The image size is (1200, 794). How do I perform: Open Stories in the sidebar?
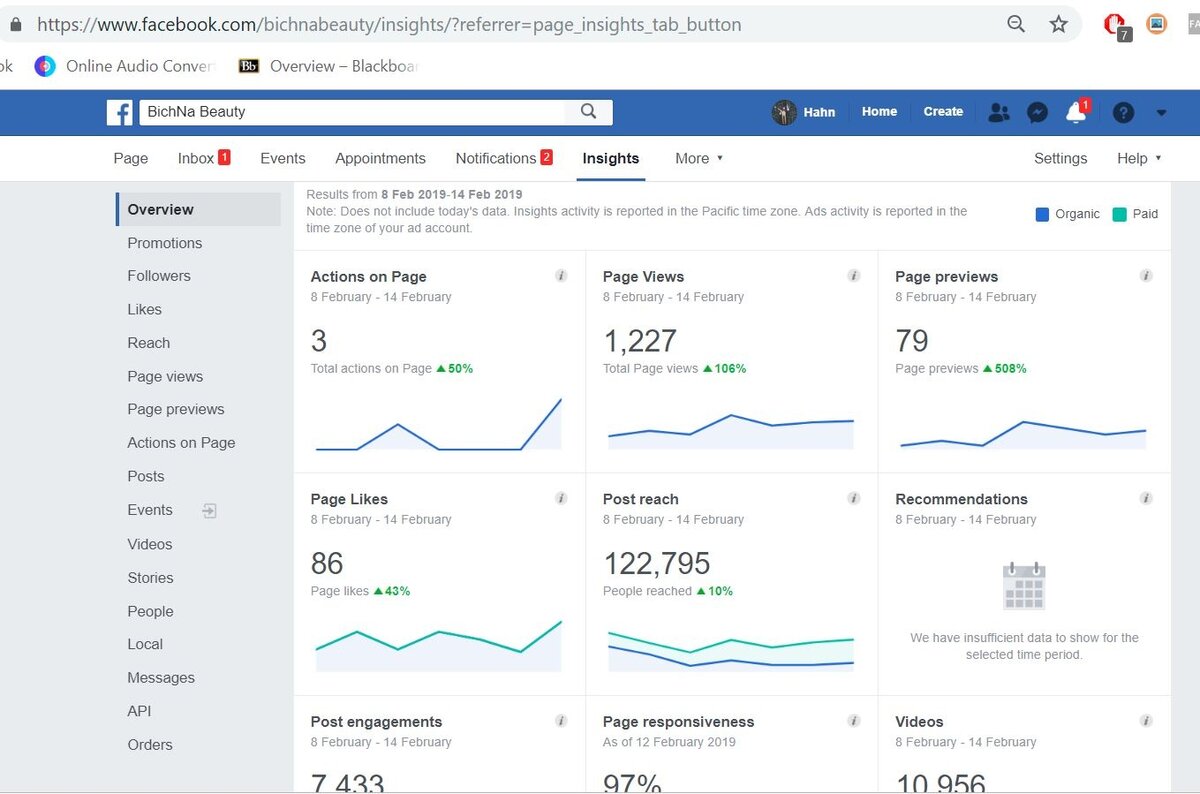(x=150, y=578)
